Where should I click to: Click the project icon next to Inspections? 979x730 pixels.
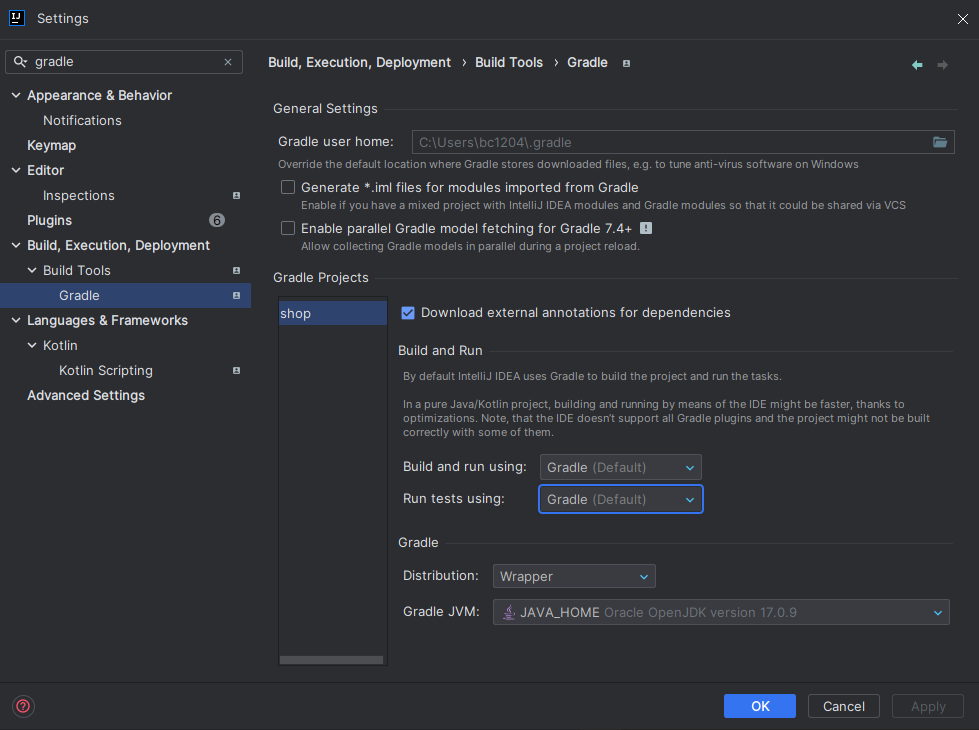point(237,195)
